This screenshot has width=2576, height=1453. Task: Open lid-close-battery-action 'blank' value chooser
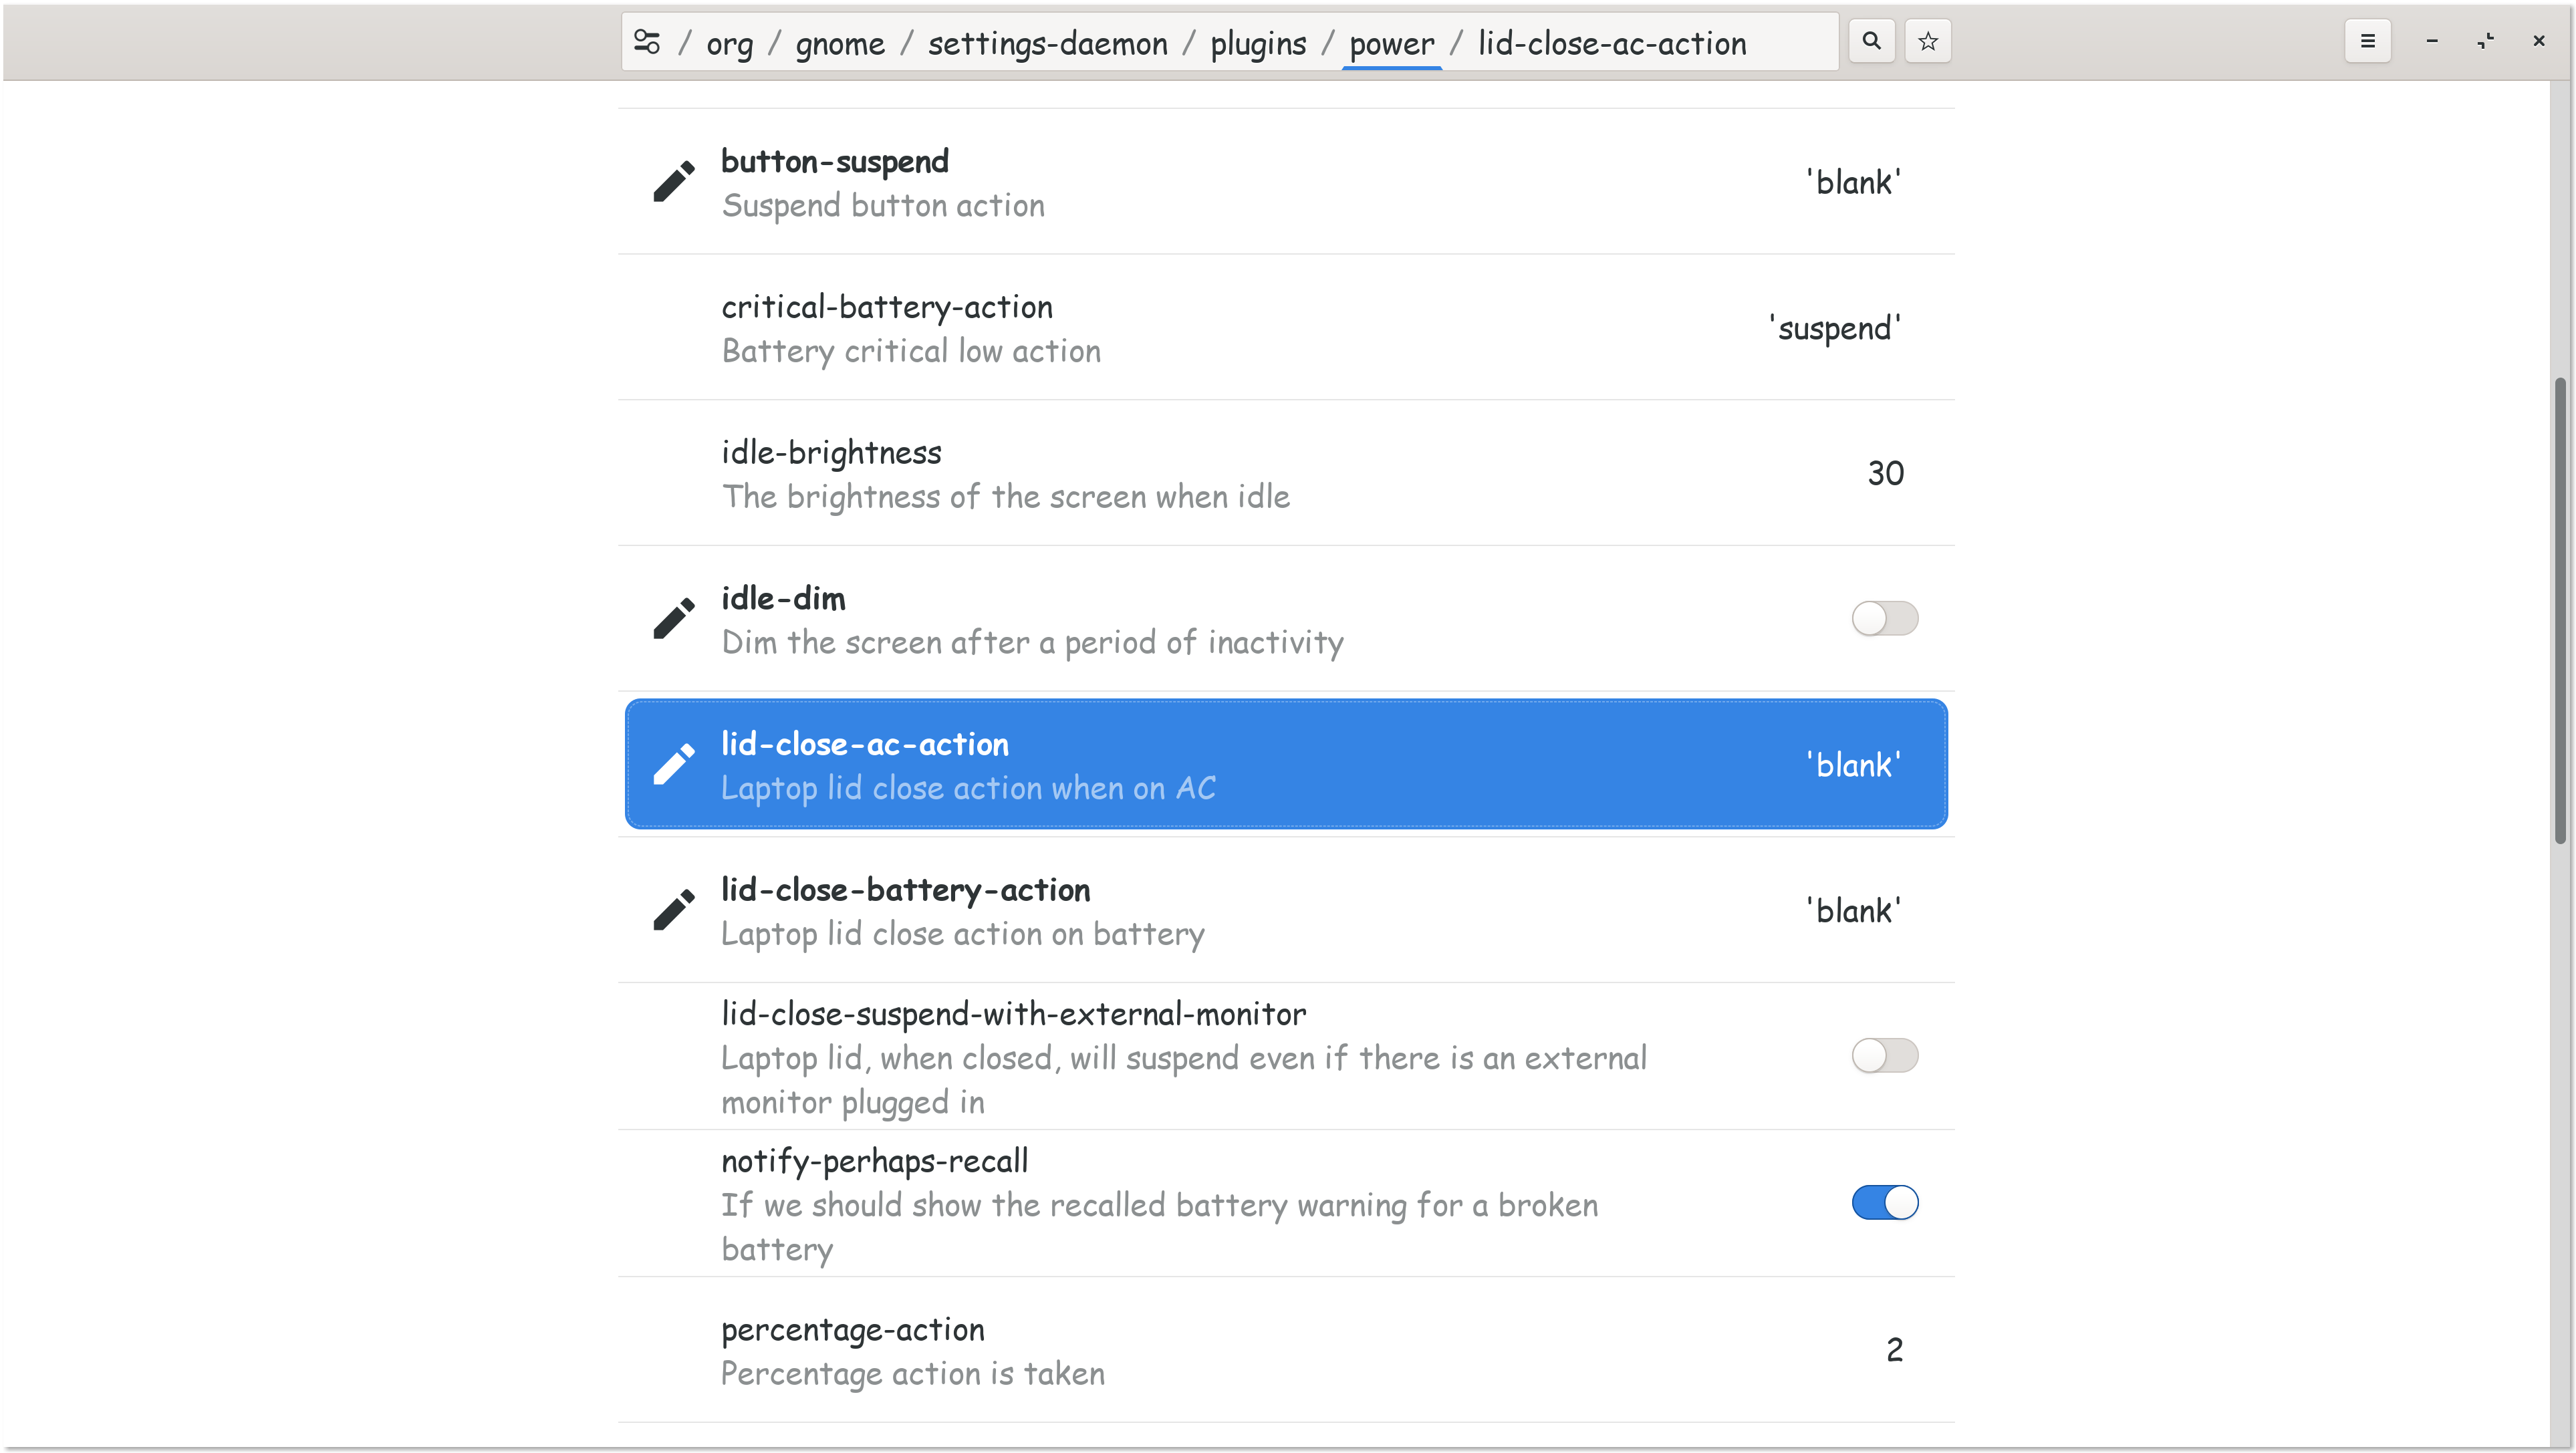1853,911
